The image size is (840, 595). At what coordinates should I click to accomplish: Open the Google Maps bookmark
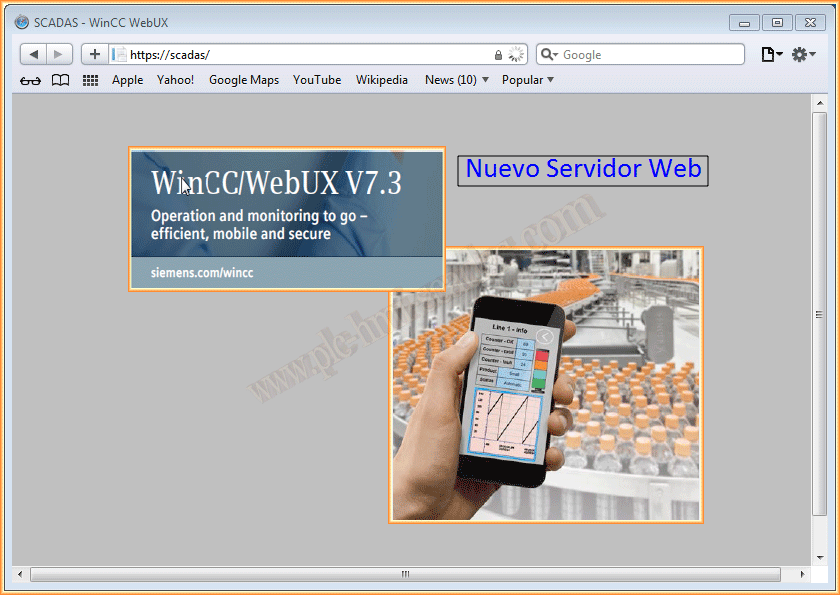[x=243, y=80]
